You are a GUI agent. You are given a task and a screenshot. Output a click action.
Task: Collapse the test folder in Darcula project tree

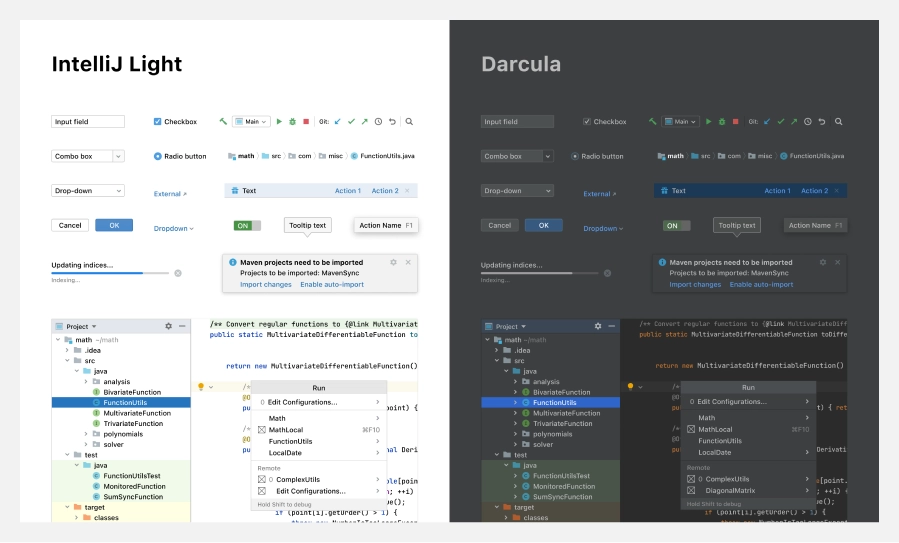tap(497, 455)
